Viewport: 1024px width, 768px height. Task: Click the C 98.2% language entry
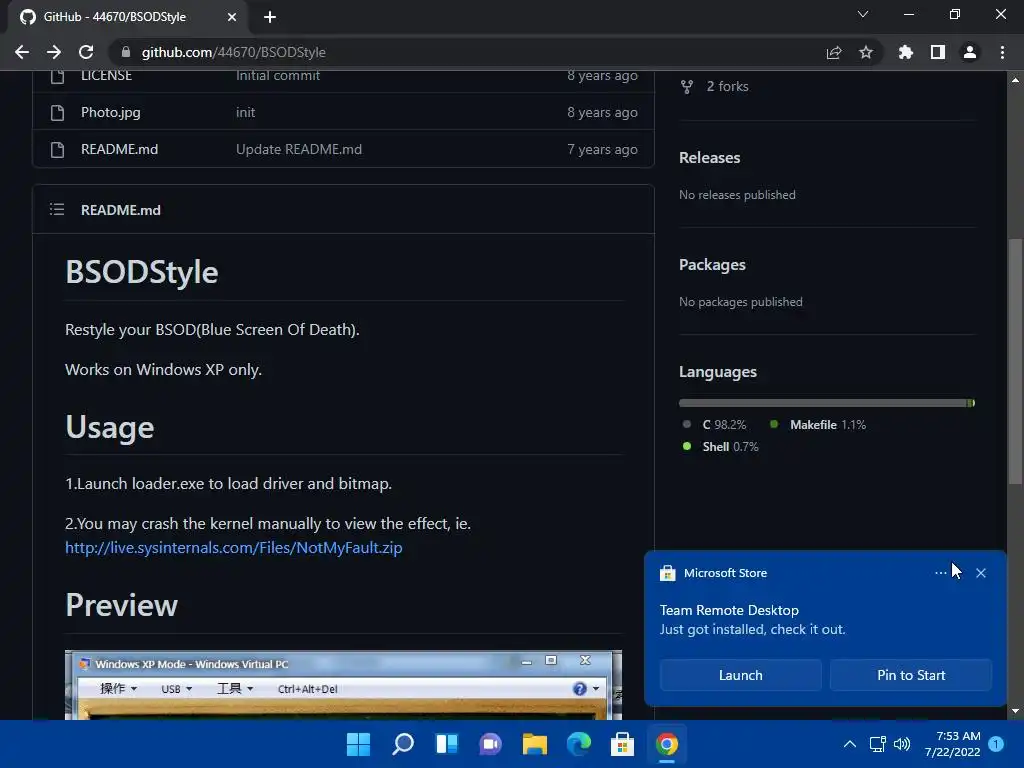714,424
